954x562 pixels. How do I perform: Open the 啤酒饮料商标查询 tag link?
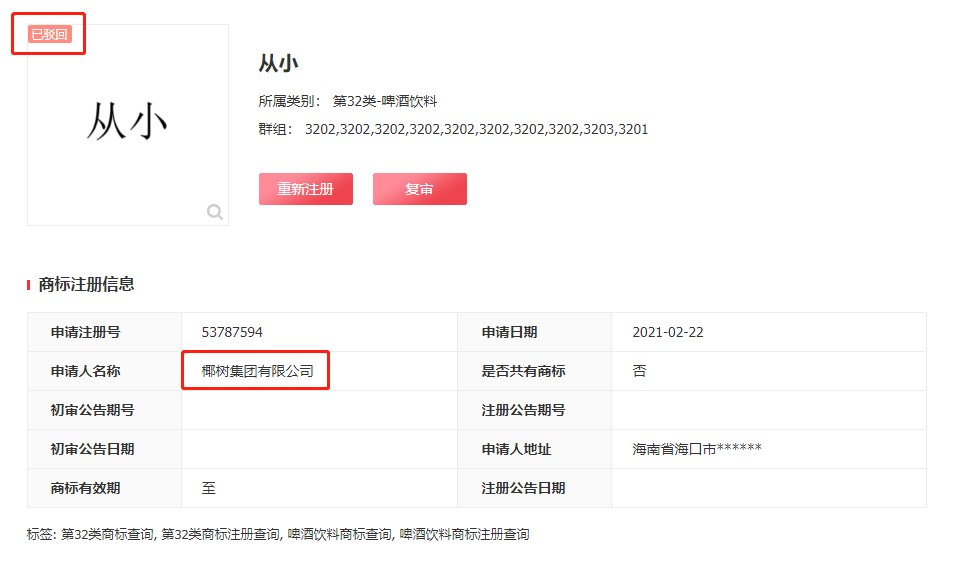tap(339, 534)
